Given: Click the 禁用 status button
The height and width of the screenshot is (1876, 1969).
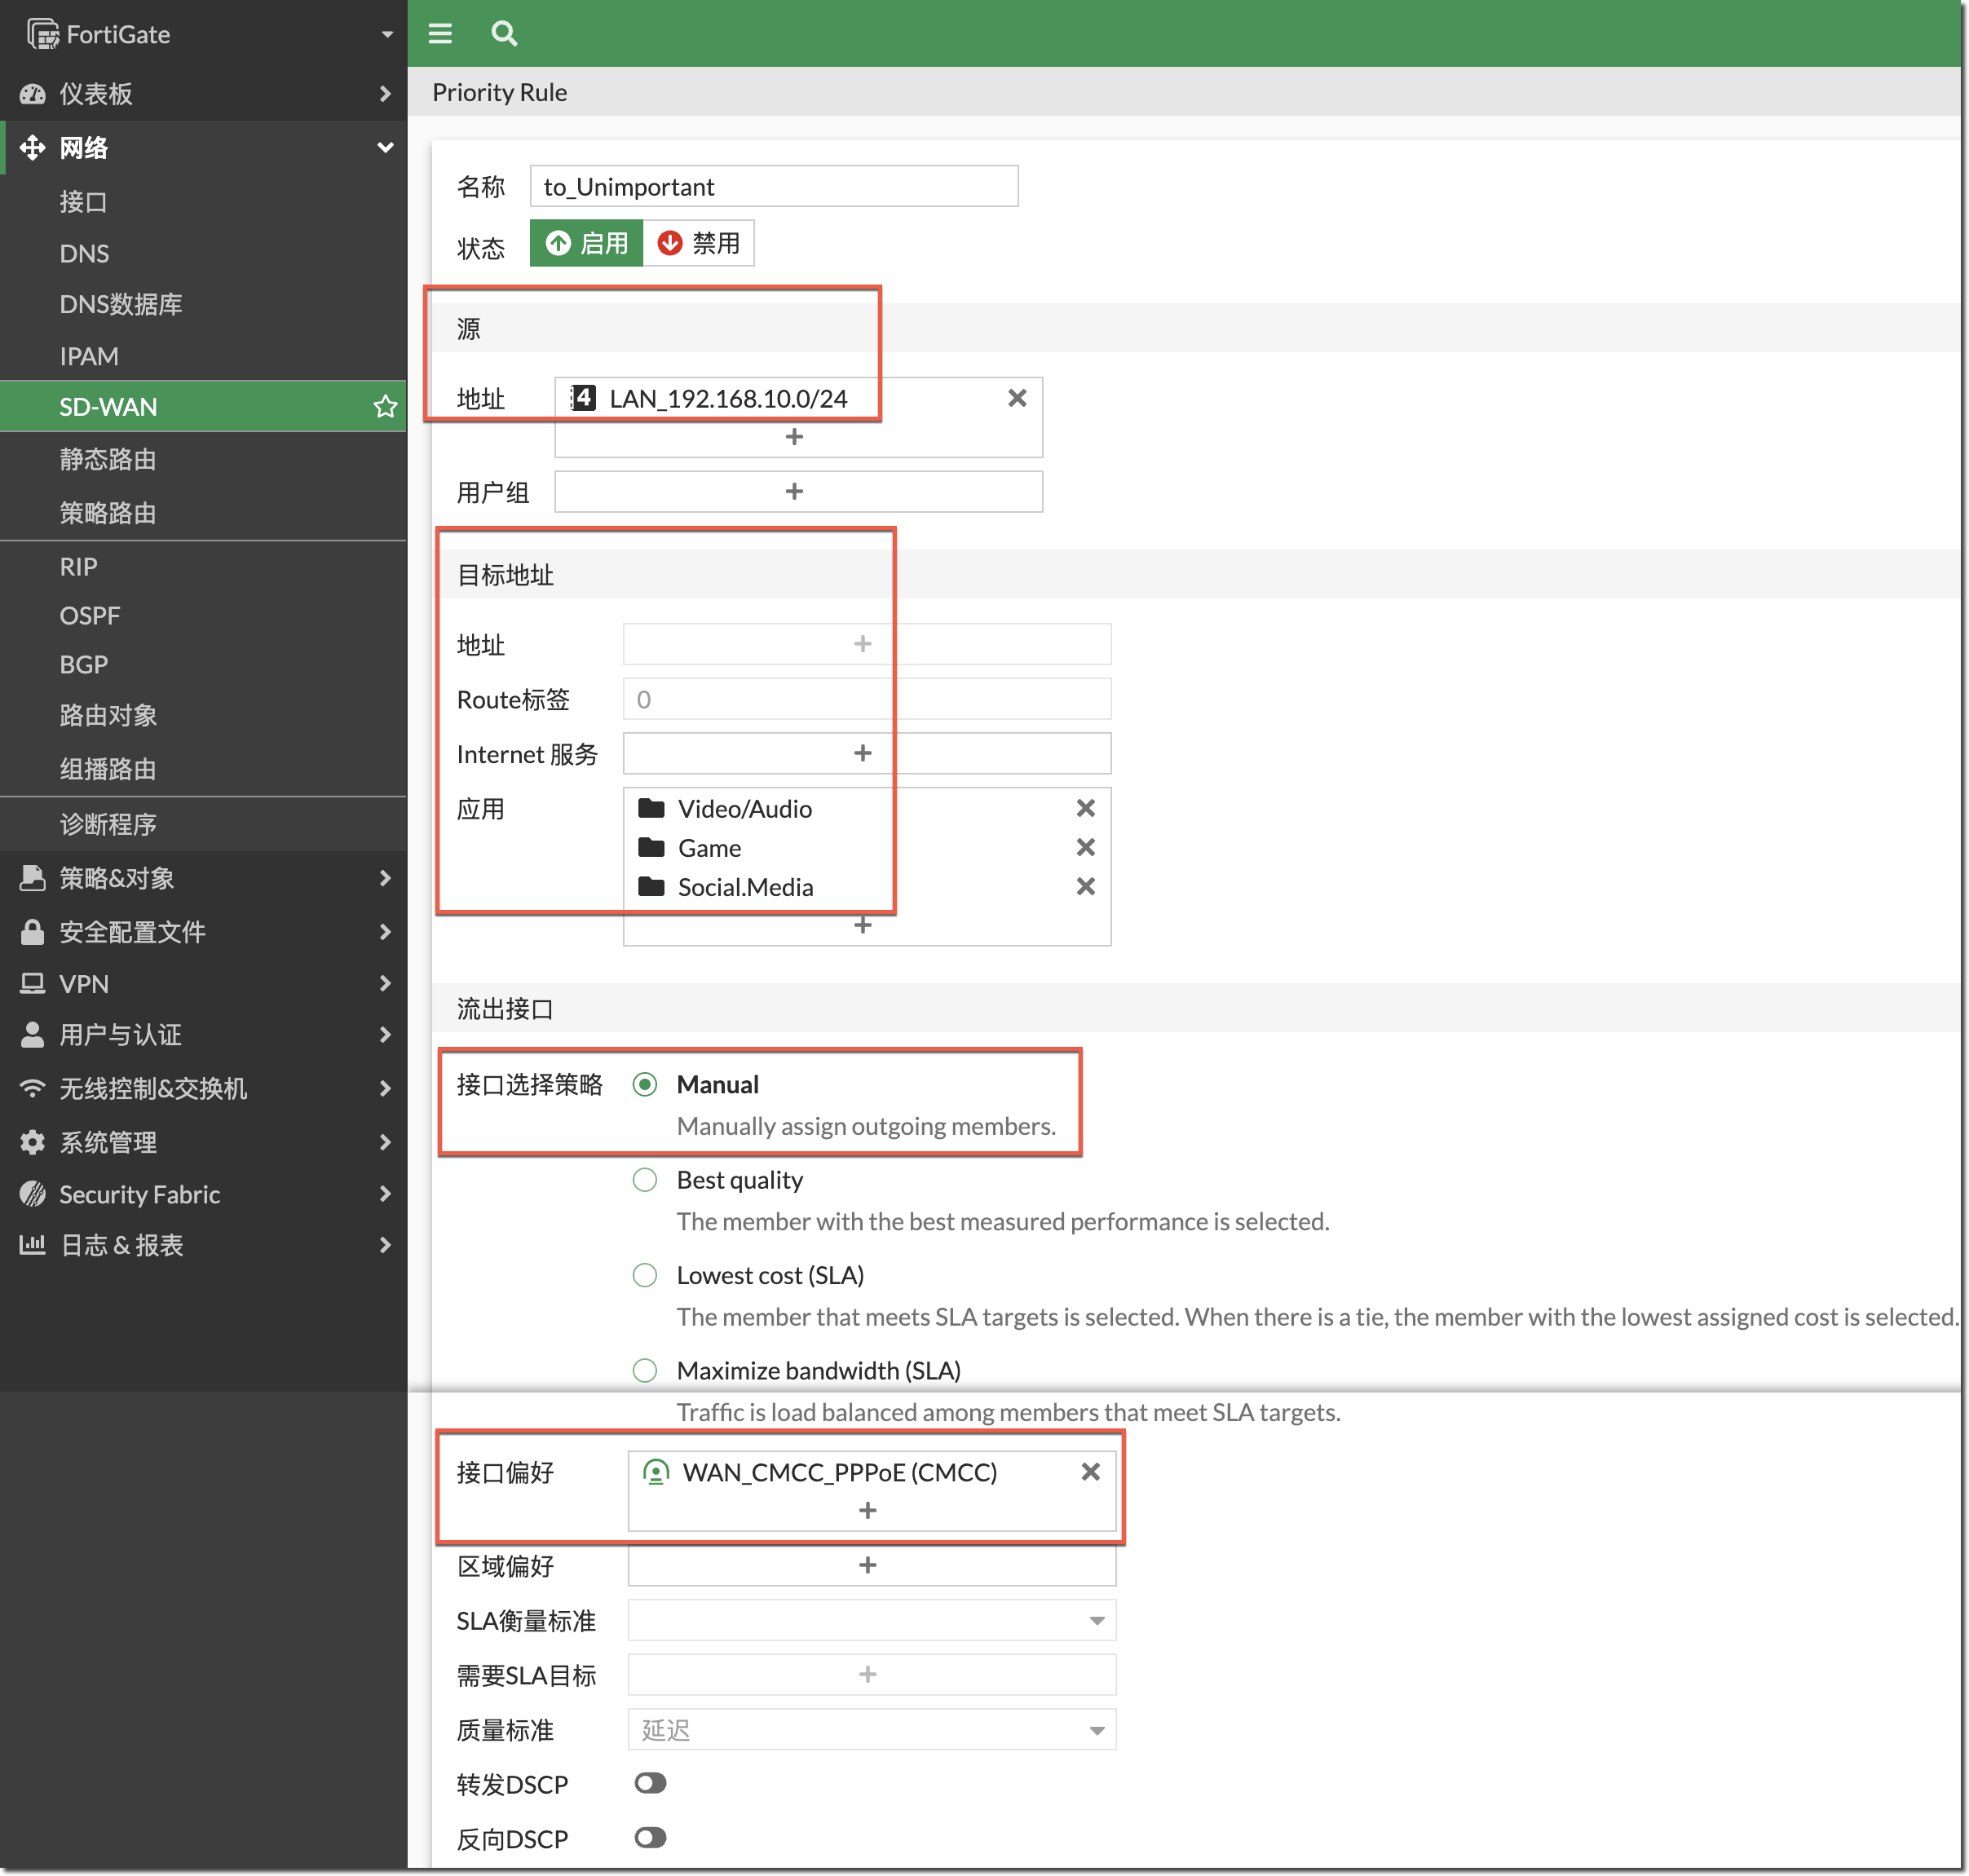Looking at the screenshot, I should [x=698, y=243].
